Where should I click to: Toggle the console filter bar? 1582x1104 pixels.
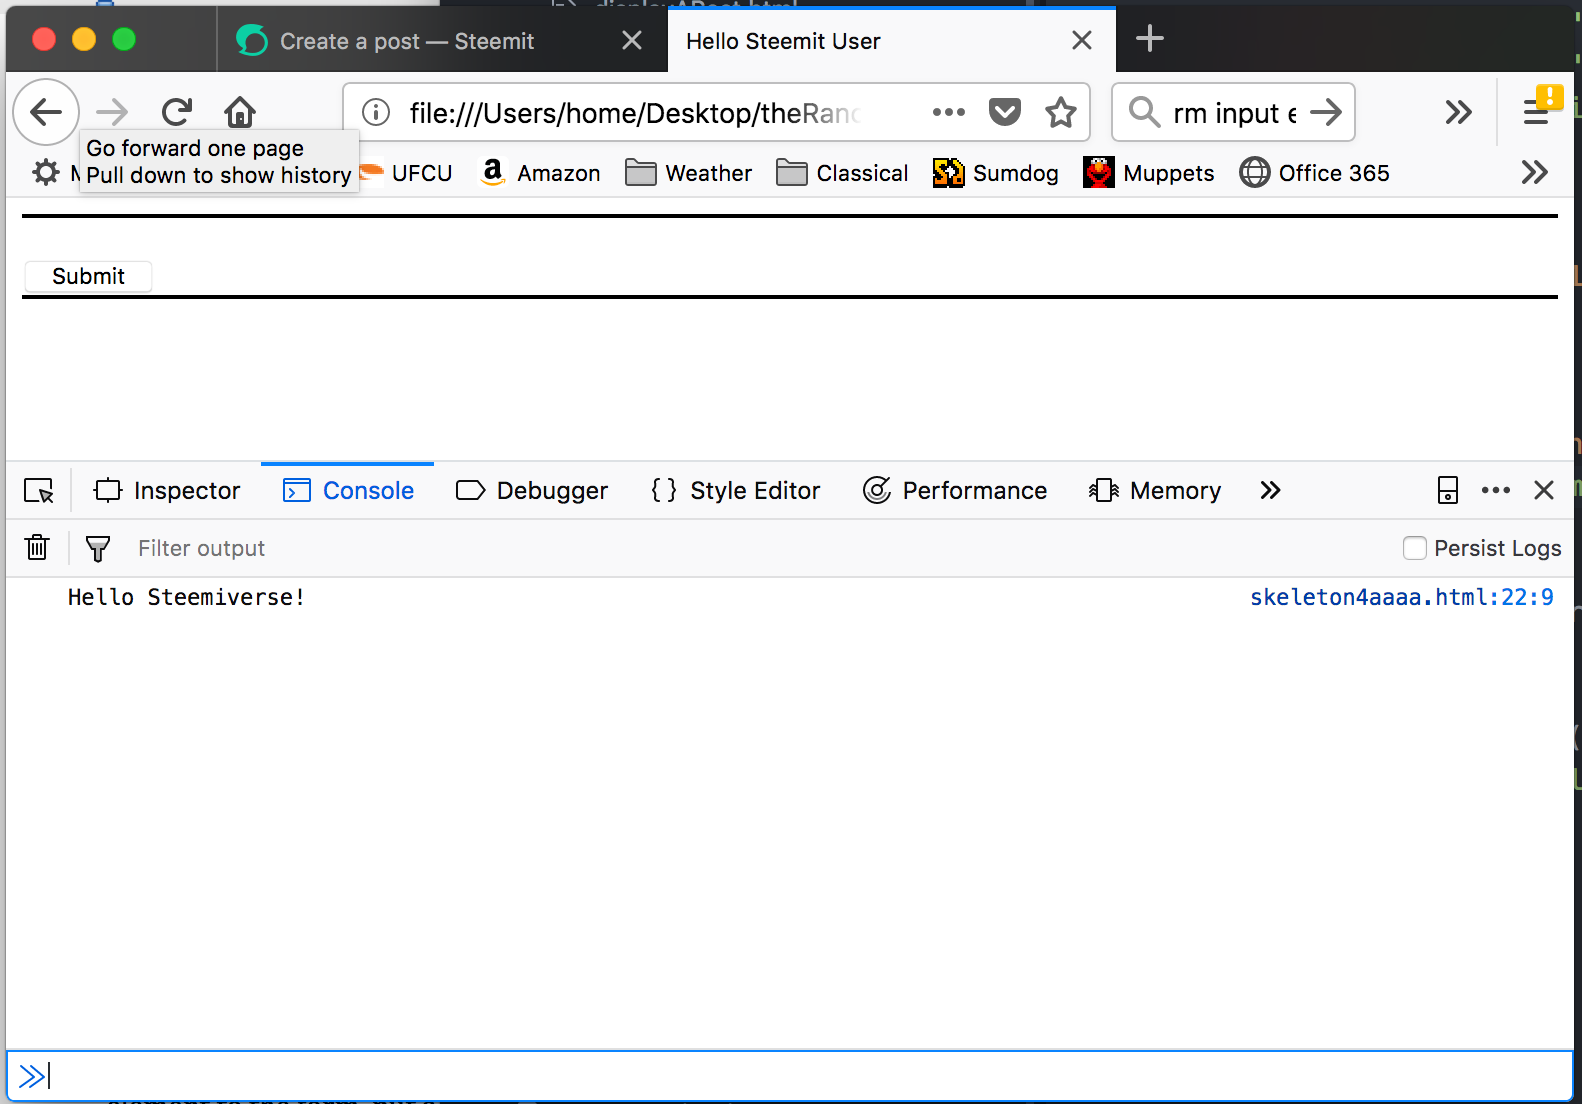coord(98,548)
